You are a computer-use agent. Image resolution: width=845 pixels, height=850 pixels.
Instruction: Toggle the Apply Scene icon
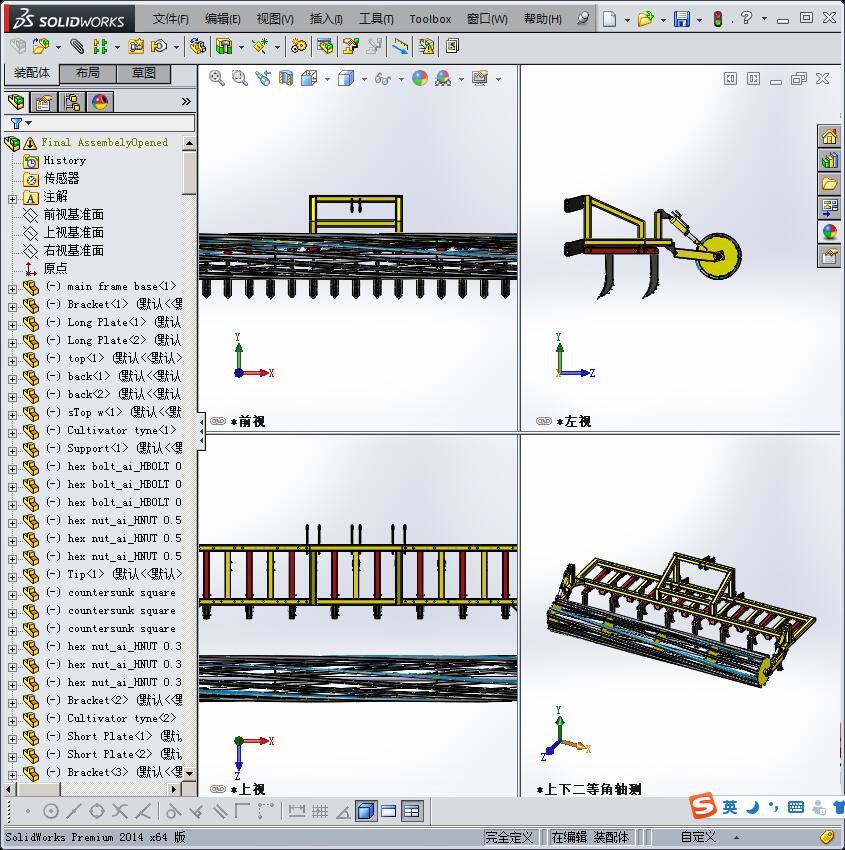click(443, 79)
